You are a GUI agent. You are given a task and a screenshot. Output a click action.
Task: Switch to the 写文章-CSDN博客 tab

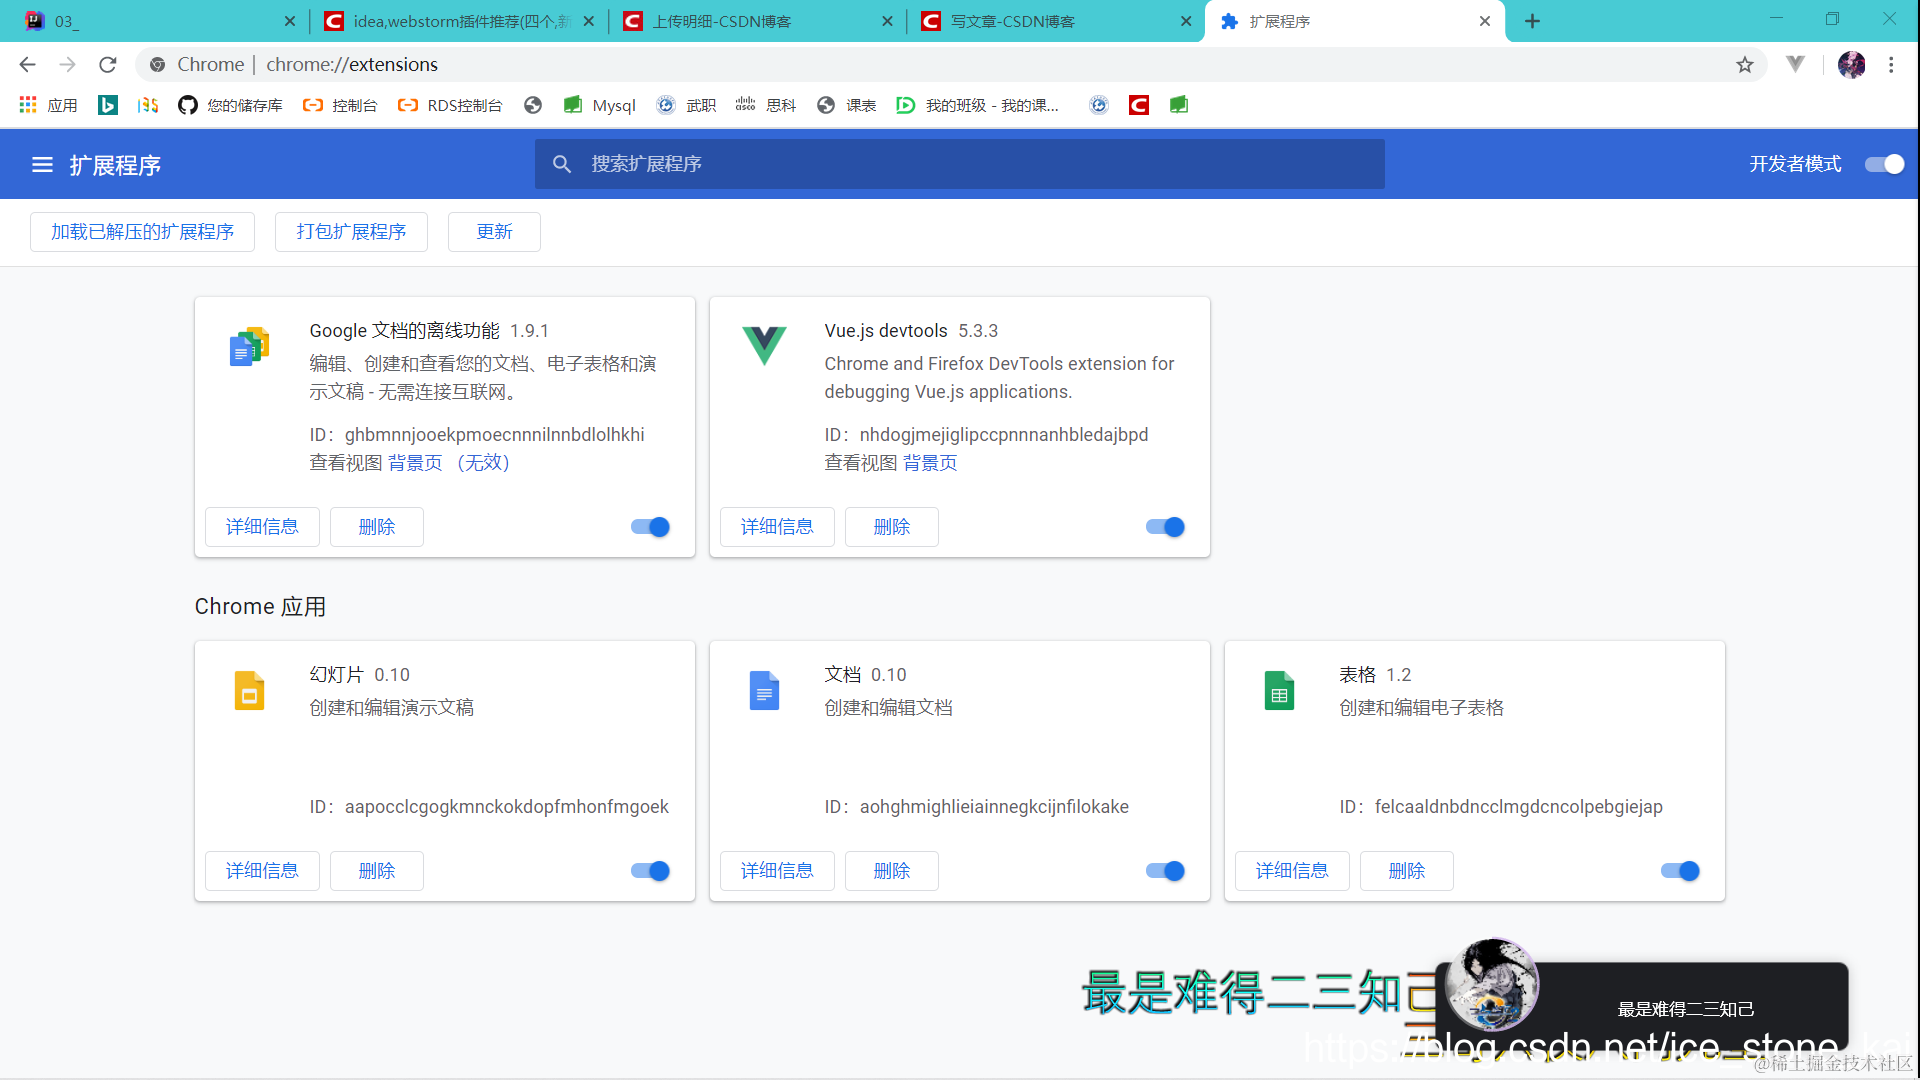point(1011,20)
